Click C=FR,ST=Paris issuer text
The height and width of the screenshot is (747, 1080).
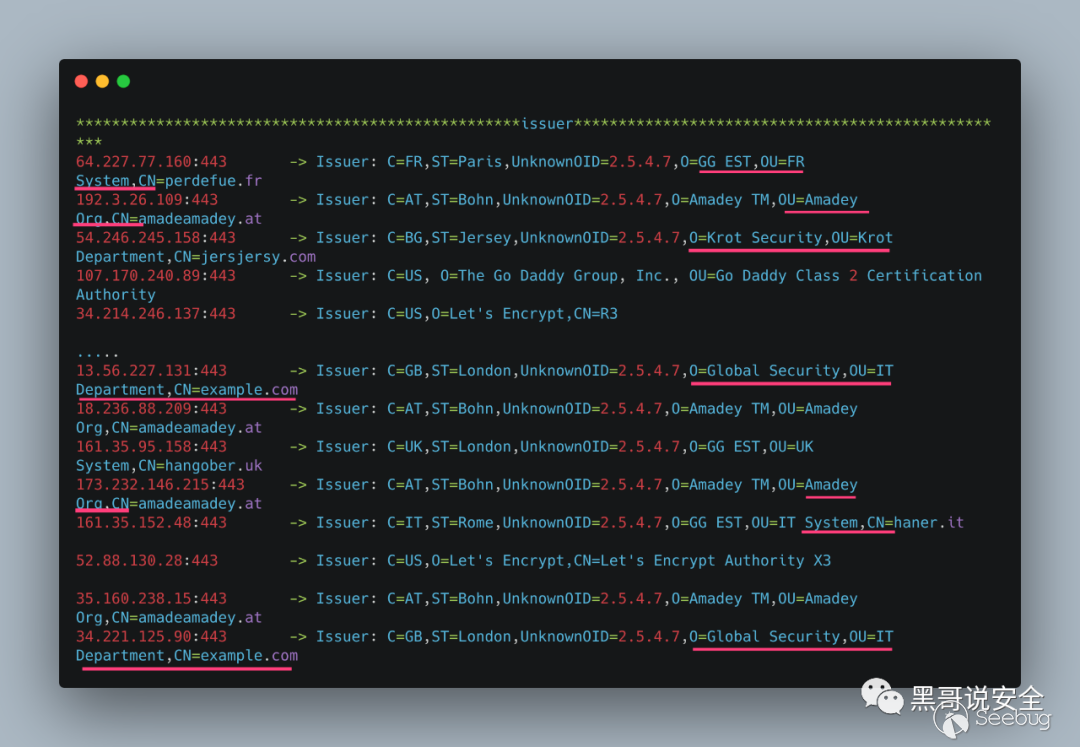point(444,162)
